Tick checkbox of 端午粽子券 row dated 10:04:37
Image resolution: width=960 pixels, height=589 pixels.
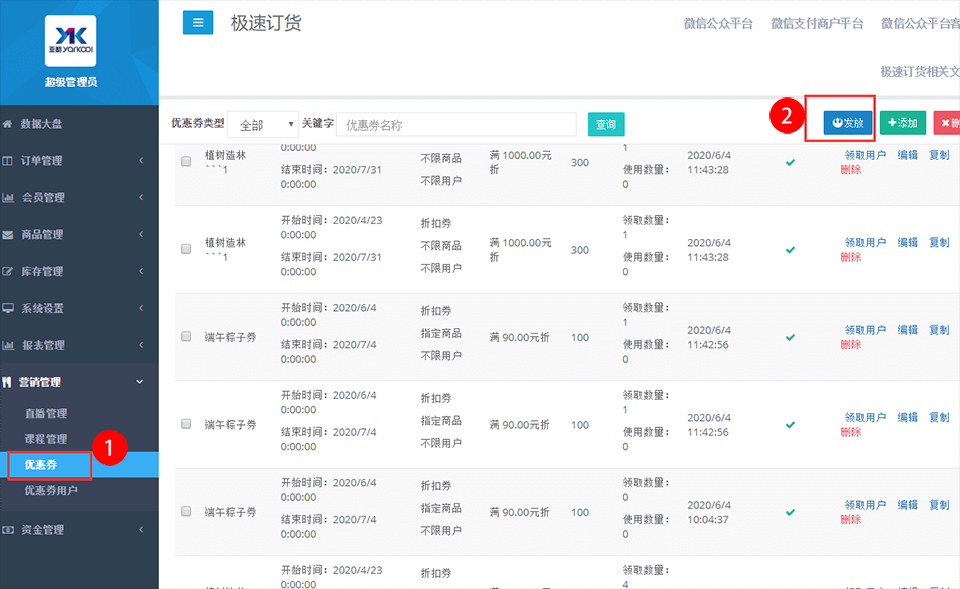[x=186, y=511]
